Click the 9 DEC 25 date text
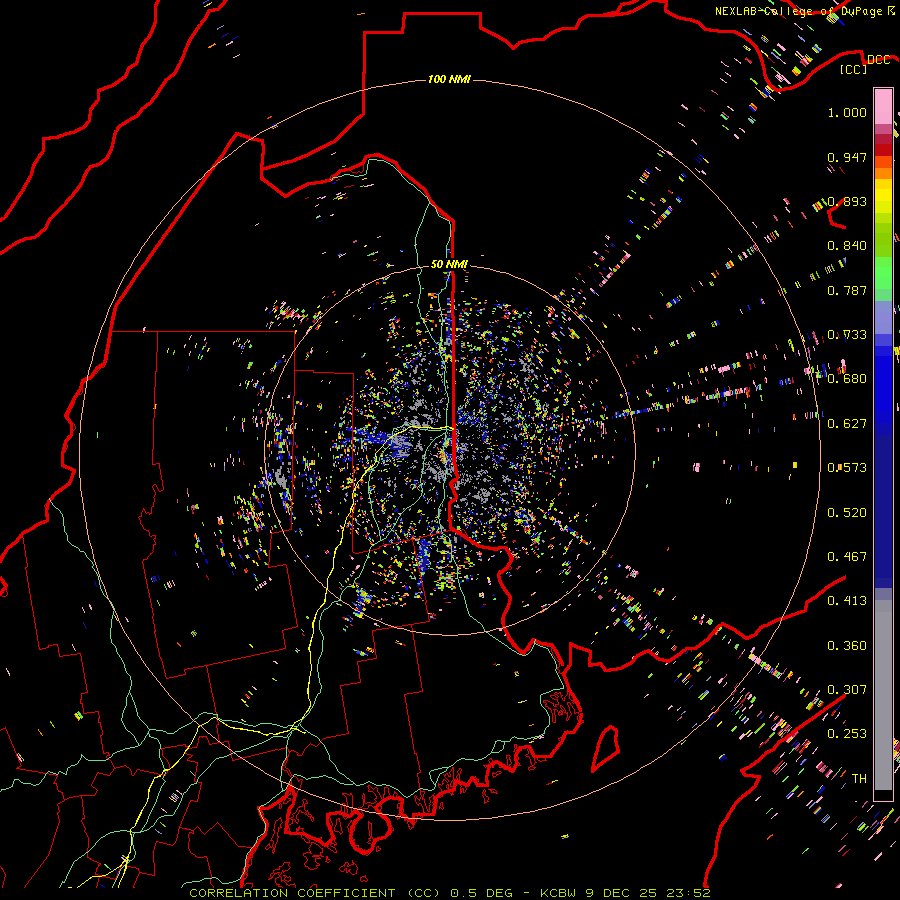The image size is (900, 900). pyautogui.click(x=622, y=893)
